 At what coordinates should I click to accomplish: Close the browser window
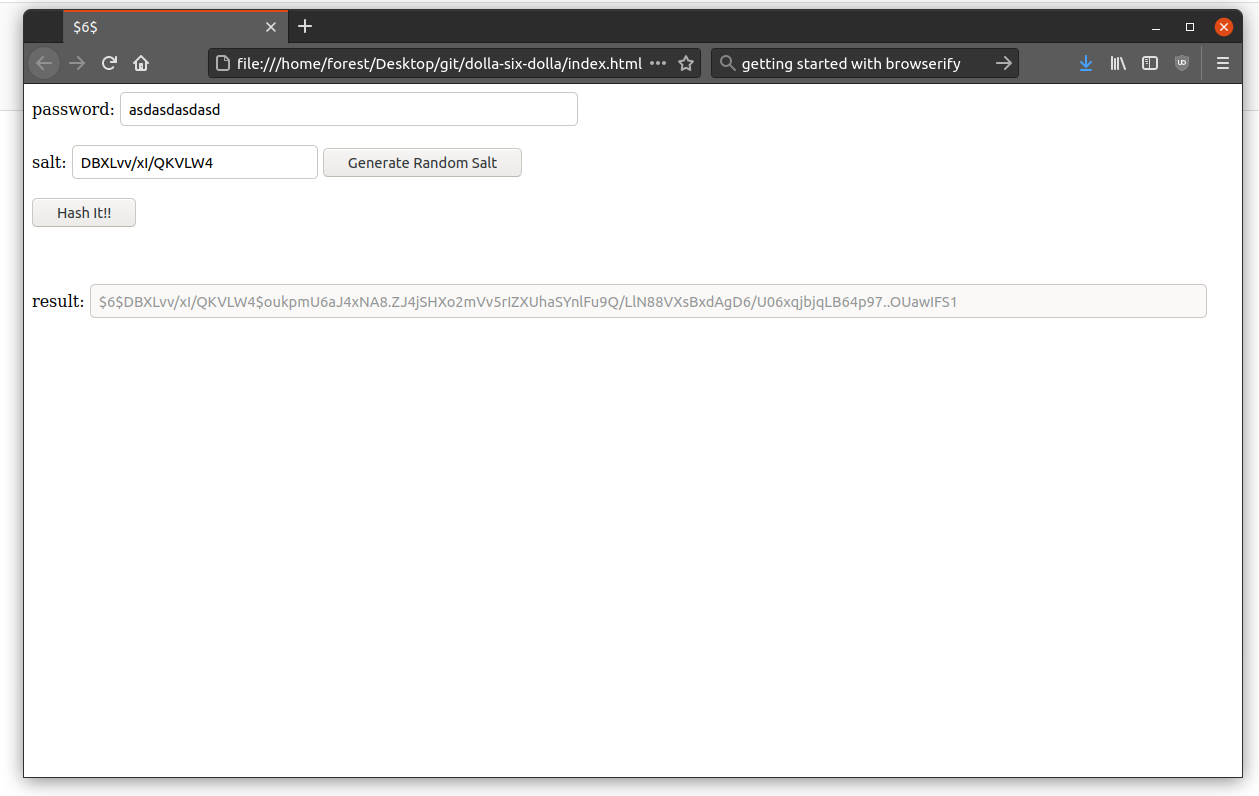pos(1223,27)
